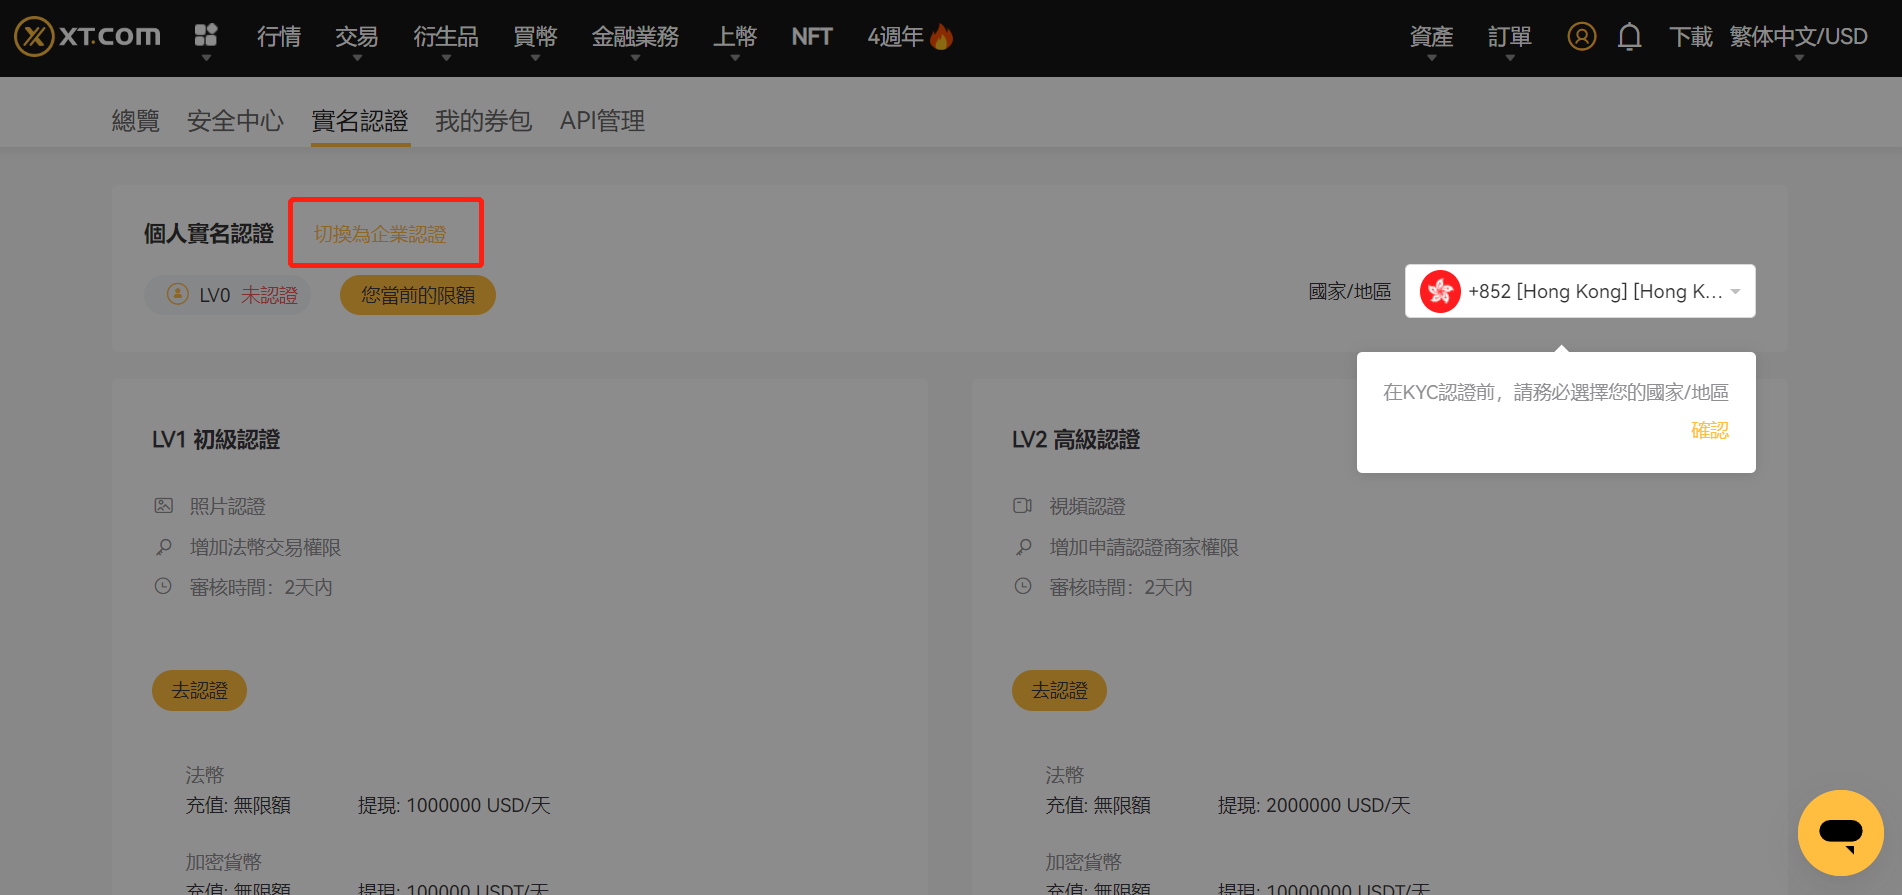
Task: Expand the 訂單 dropdown
Action: pyautogui.click(x=1509, y=37)
